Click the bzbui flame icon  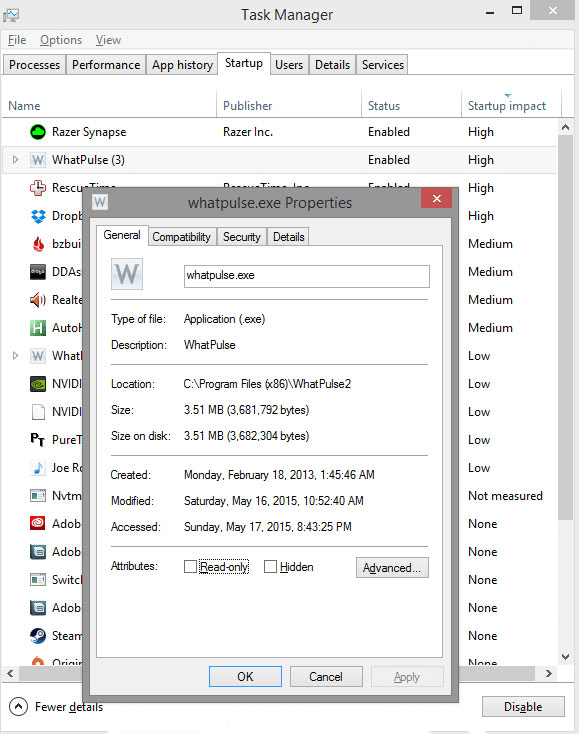pos(38,244)
